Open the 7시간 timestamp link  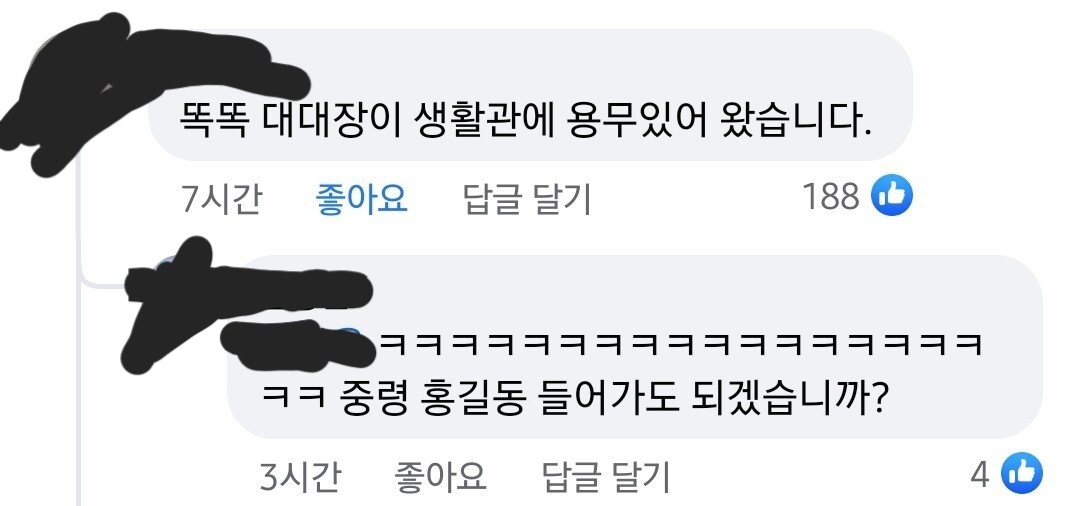(x=221, y=199)
